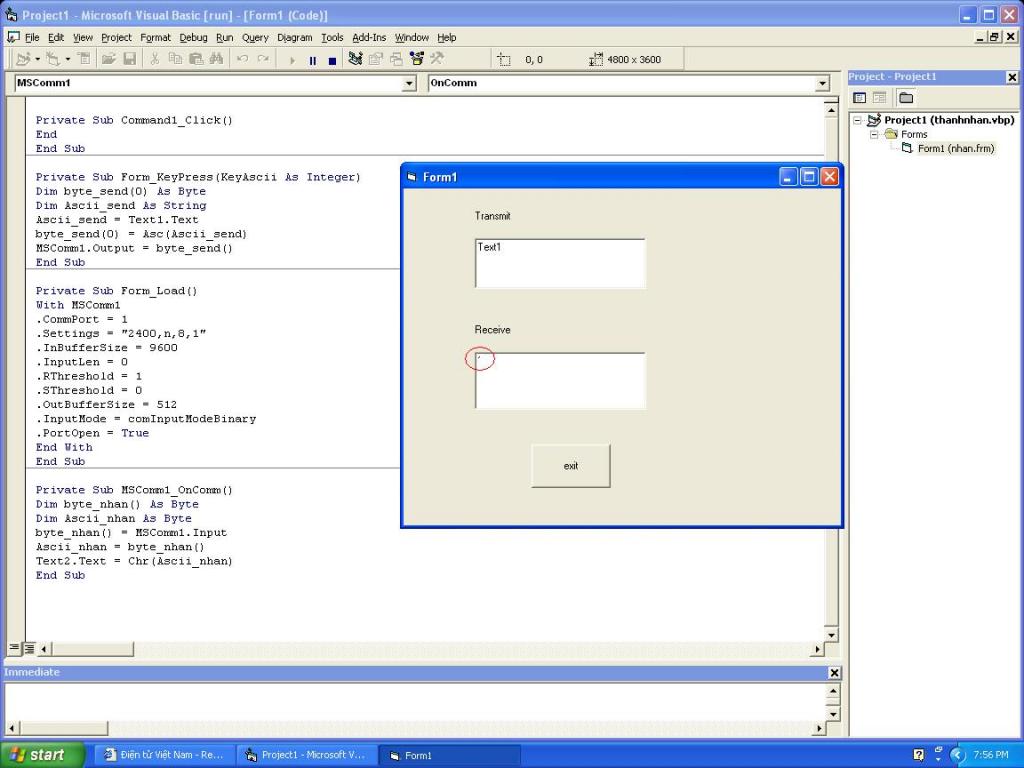
Task: Open the MSComm1 object dropdown
Action: pos(408,84)
